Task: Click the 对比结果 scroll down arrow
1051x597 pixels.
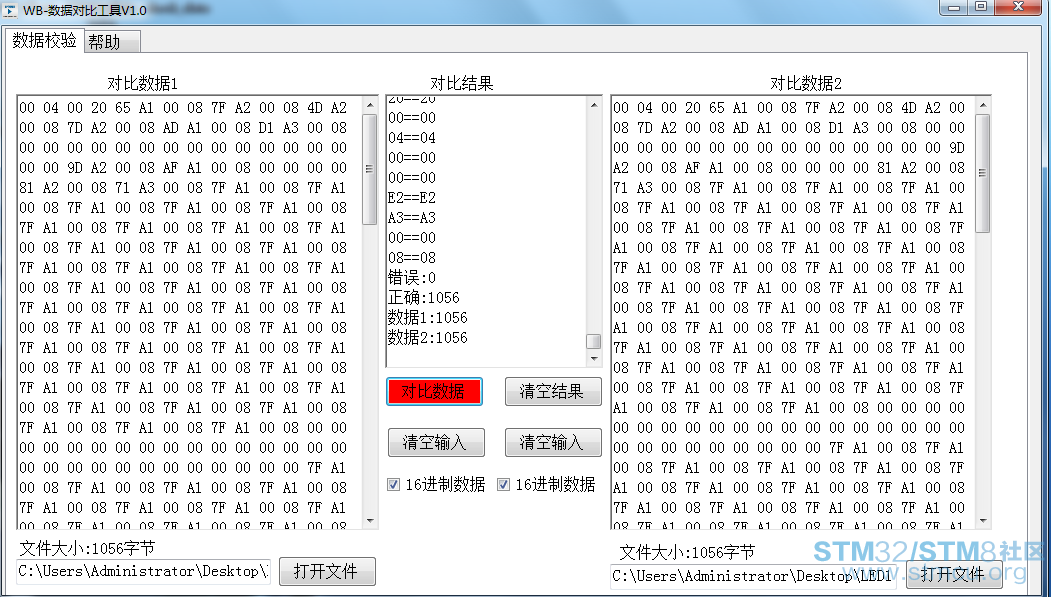Action: click(594, 359)
